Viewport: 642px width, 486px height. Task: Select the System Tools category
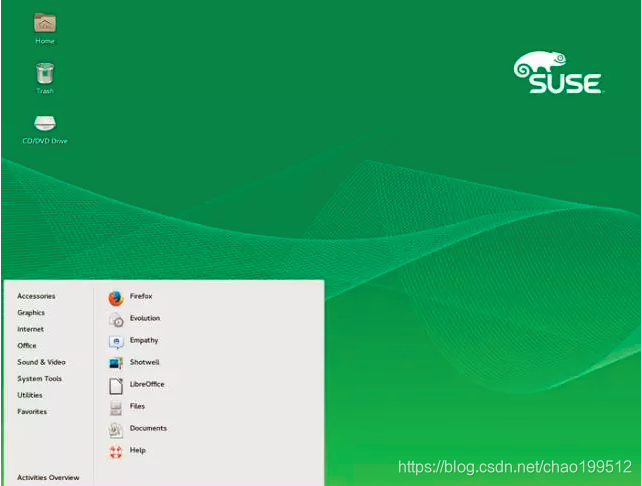tap(39, 379)
